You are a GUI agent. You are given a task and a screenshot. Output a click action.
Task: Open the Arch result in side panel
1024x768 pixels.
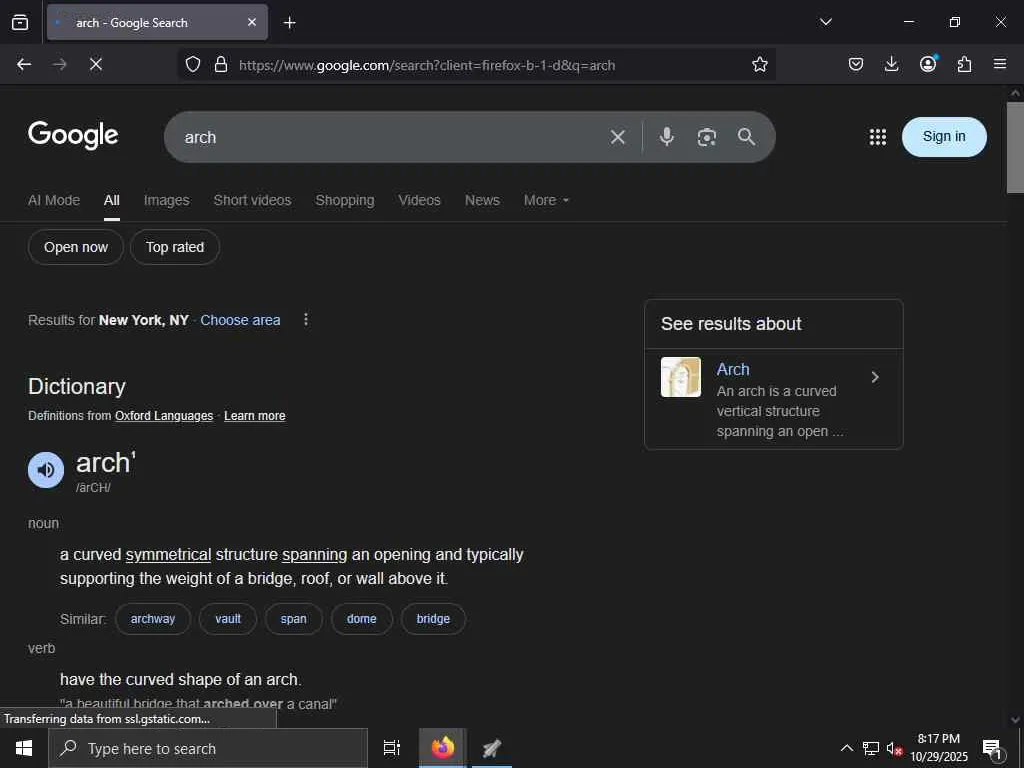[x=733, y=370]
